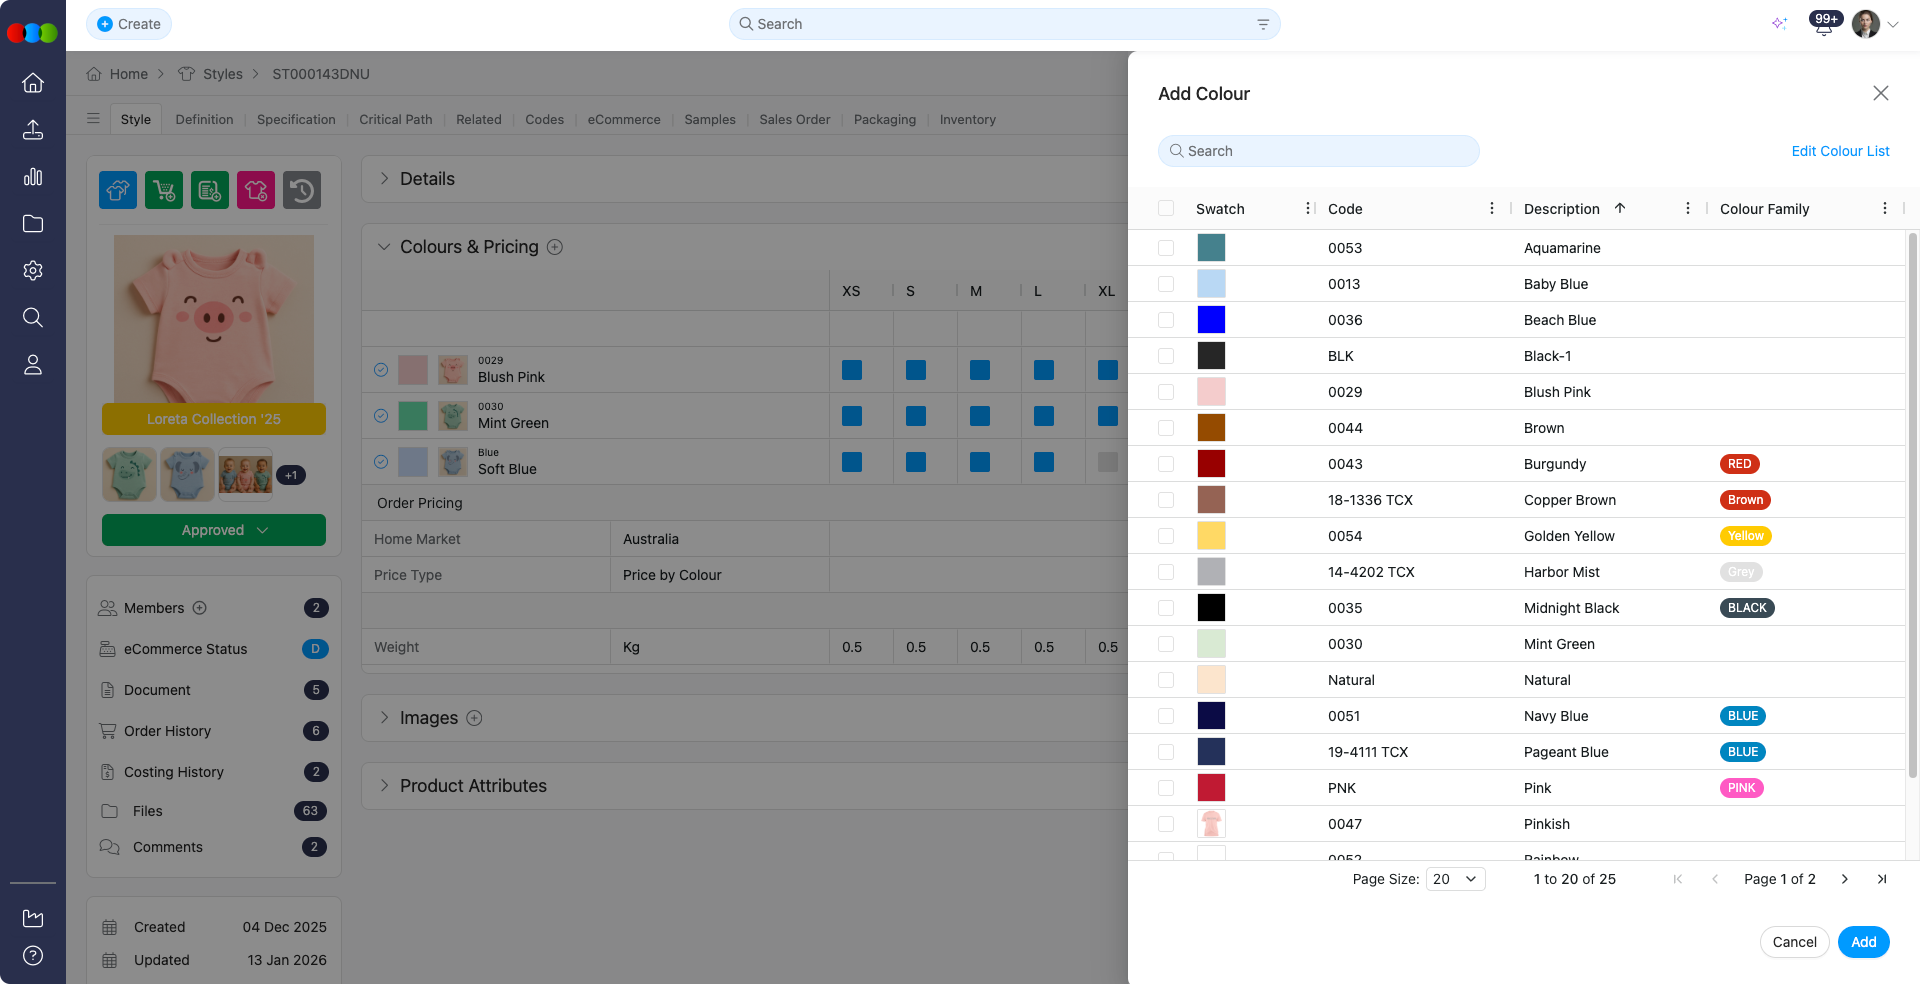Open the Approved status dropdown
Image resolution: width=1920 pixels, height=984 pixels.
coord(214,530)
